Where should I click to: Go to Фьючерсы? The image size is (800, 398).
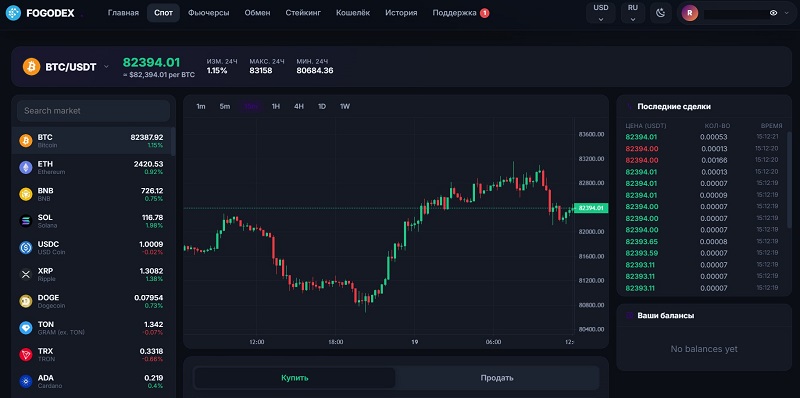tap(208, 13)
